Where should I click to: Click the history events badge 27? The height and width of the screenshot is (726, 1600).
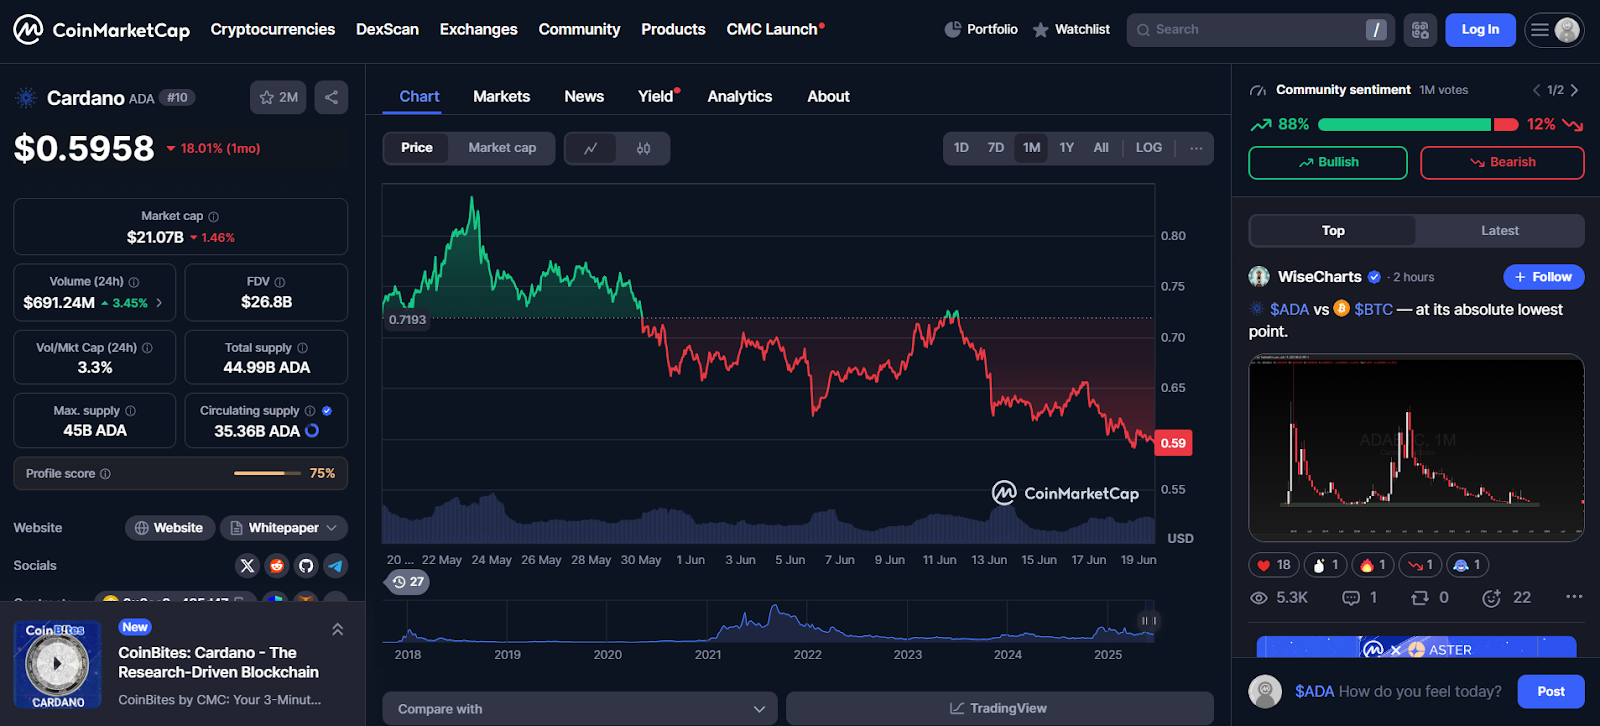[x=408, y=582]
